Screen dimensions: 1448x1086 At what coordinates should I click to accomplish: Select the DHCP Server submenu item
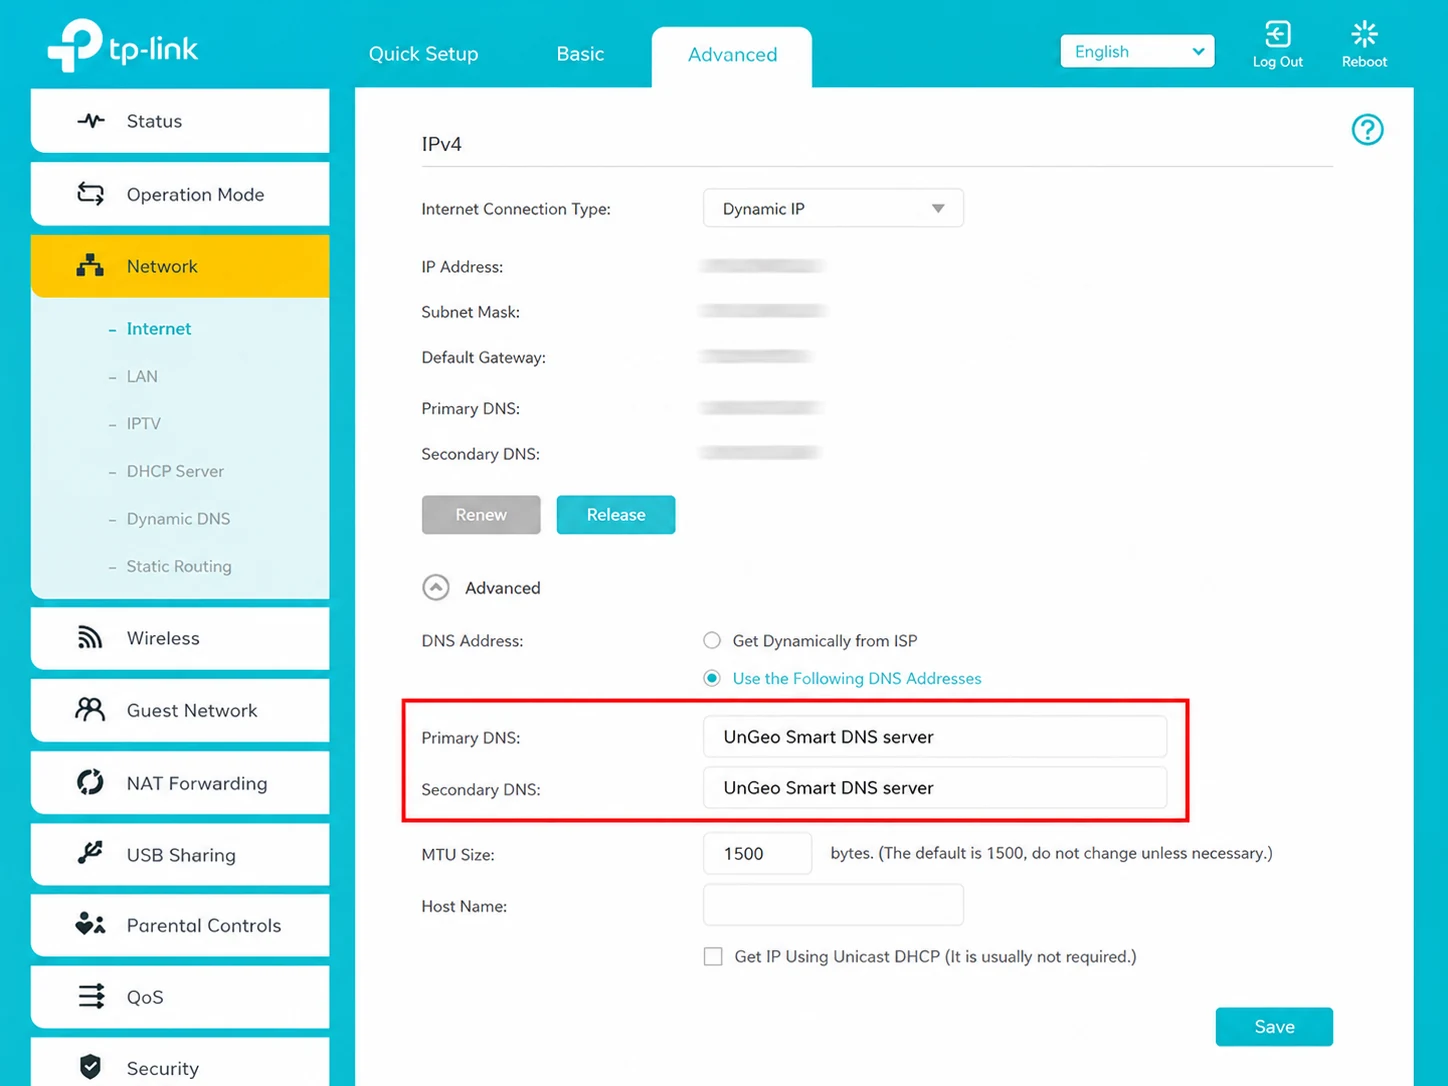tap(175, 471)
